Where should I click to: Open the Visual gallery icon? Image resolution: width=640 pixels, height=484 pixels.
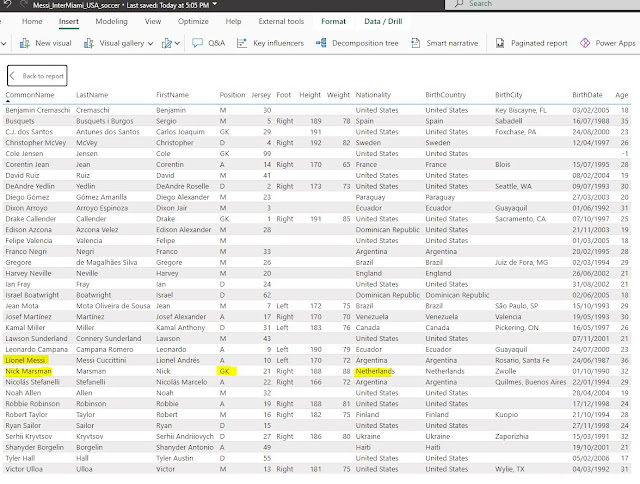89,43
